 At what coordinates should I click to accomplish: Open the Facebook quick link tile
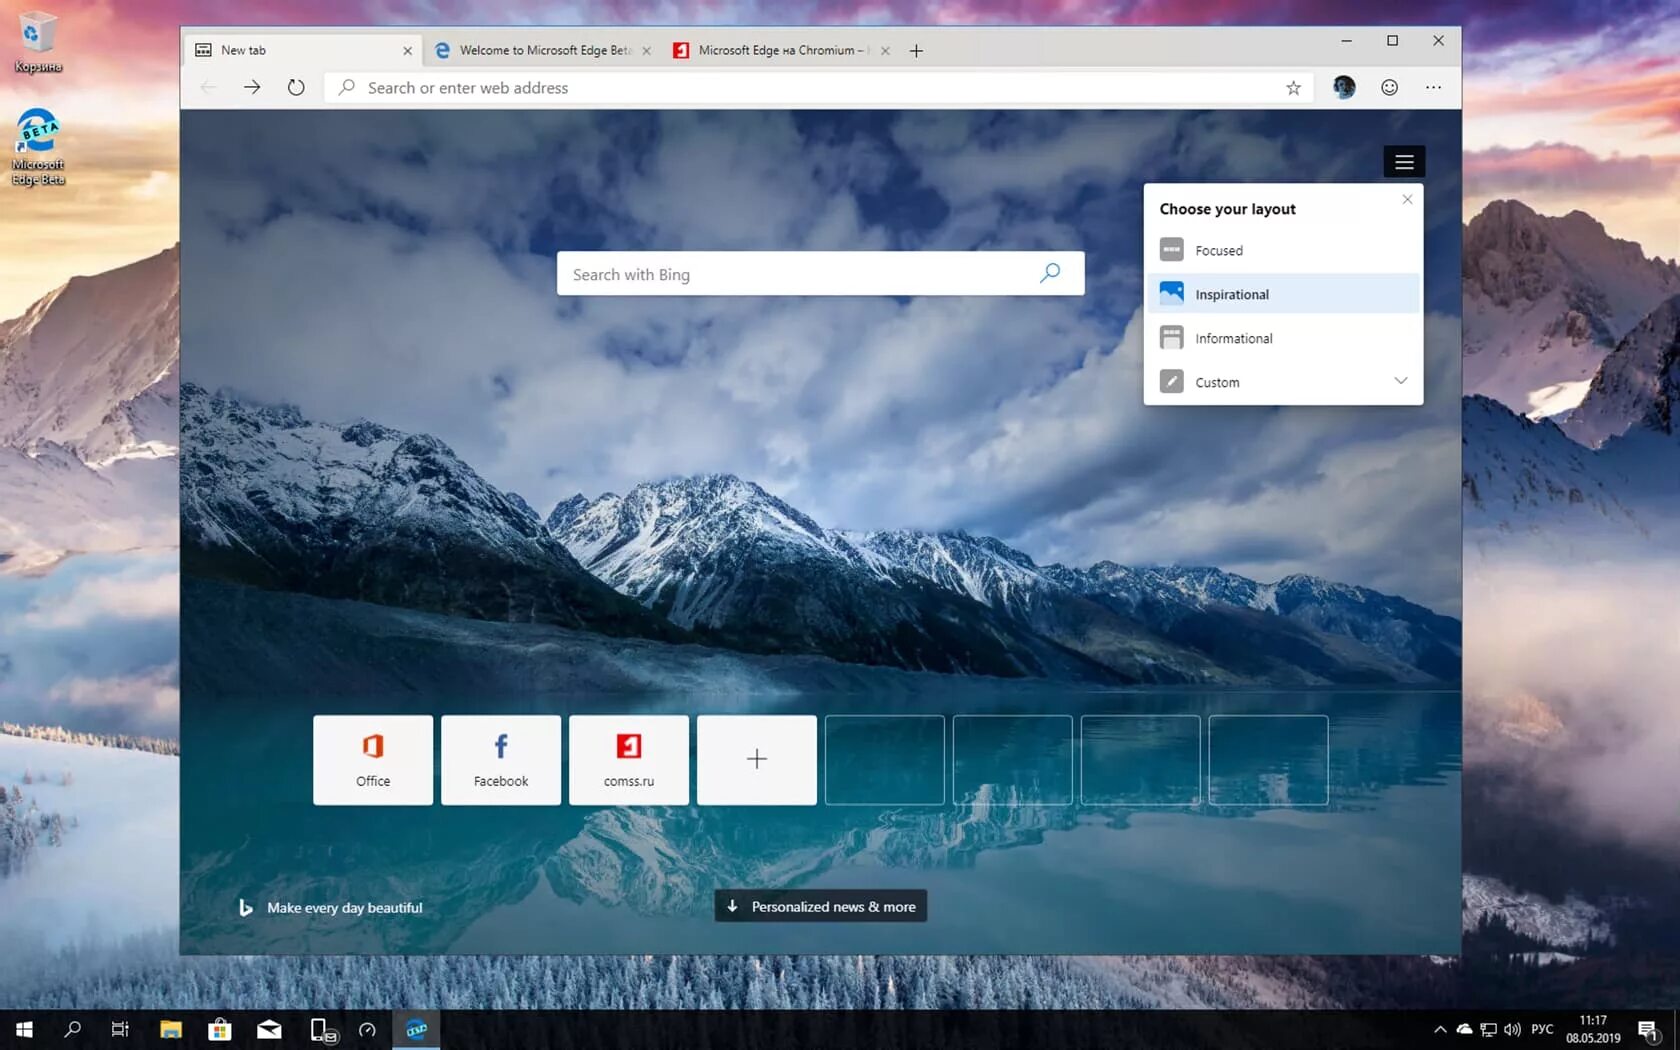click(x=500, y=759)
